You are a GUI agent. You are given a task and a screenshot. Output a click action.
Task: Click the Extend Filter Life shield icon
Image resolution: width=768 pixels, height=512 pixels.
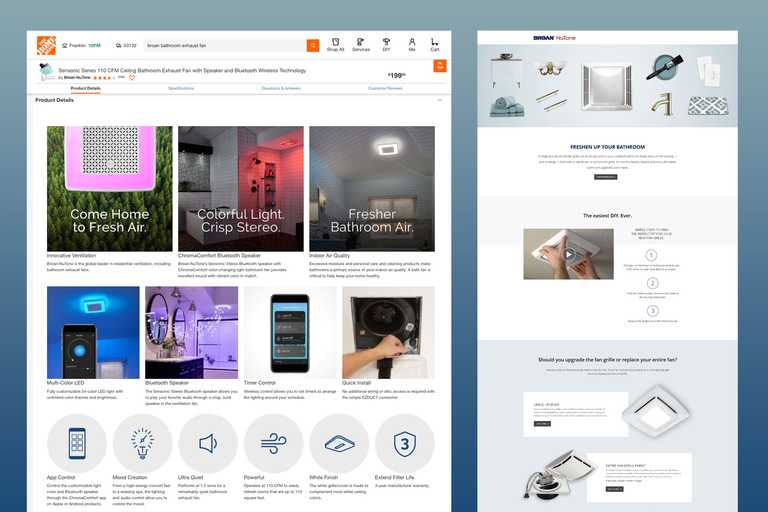pos(405,443)
